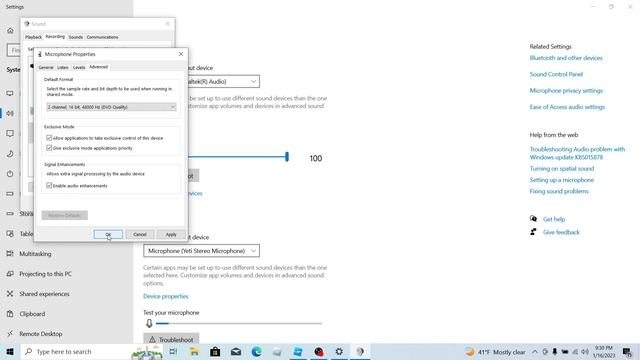Viewport: 640px width, 360px height.
Task: Switch to General tab in Microphone Properties
Action: pos(46,67)
